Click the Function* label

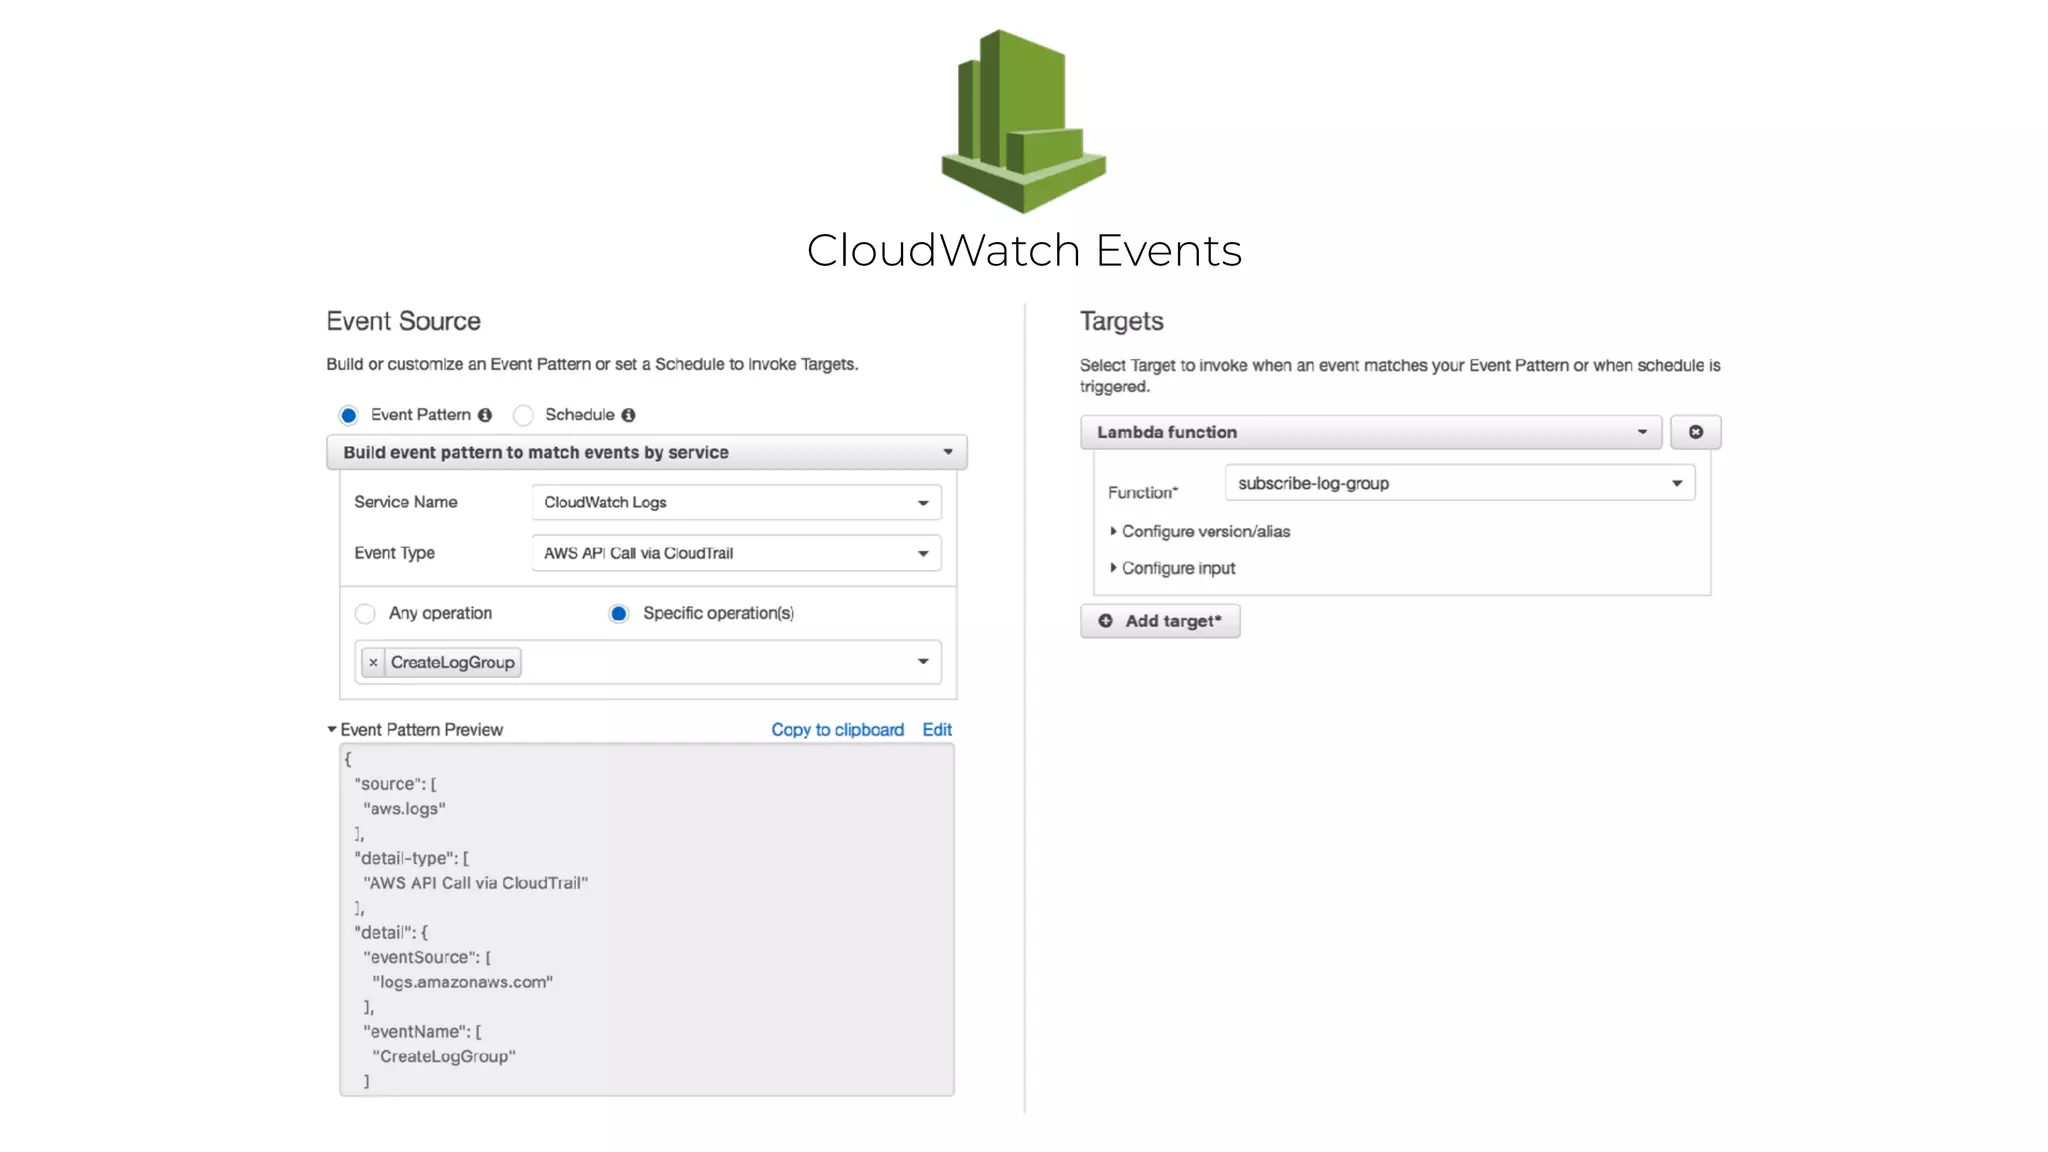coord(1143,492)
